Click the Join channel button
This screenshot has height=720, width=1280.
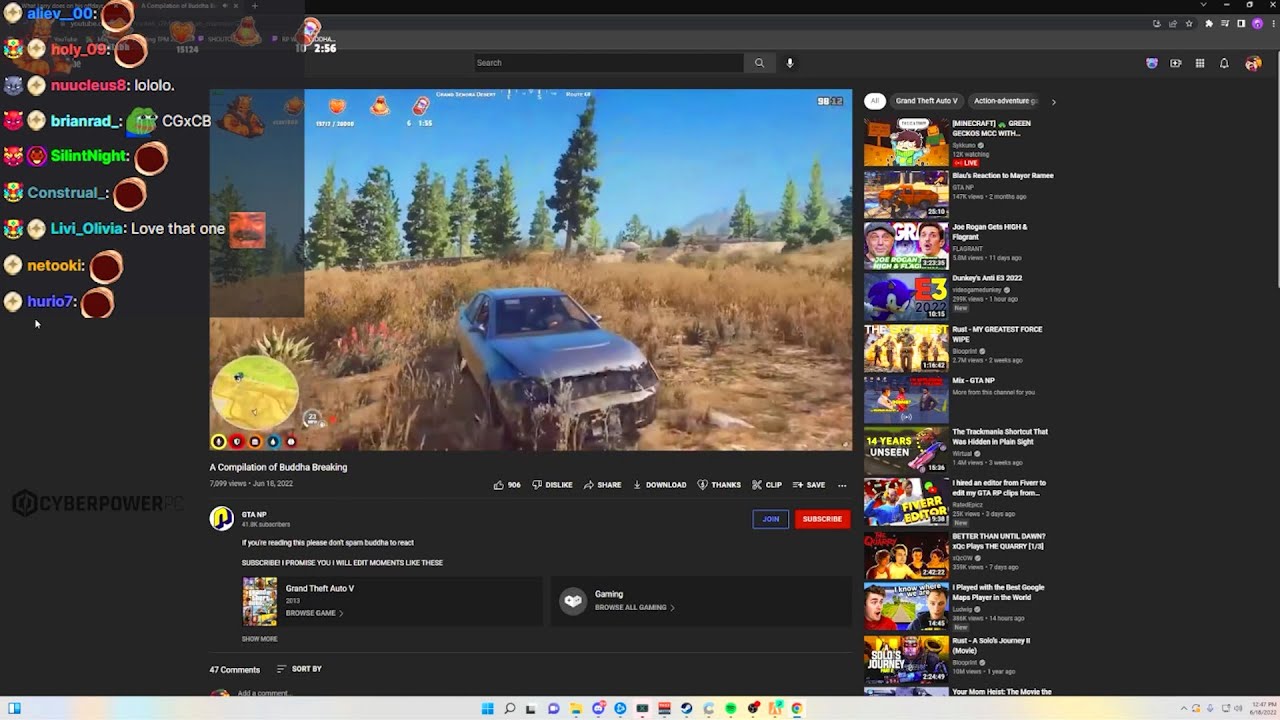tap(770, 519)
